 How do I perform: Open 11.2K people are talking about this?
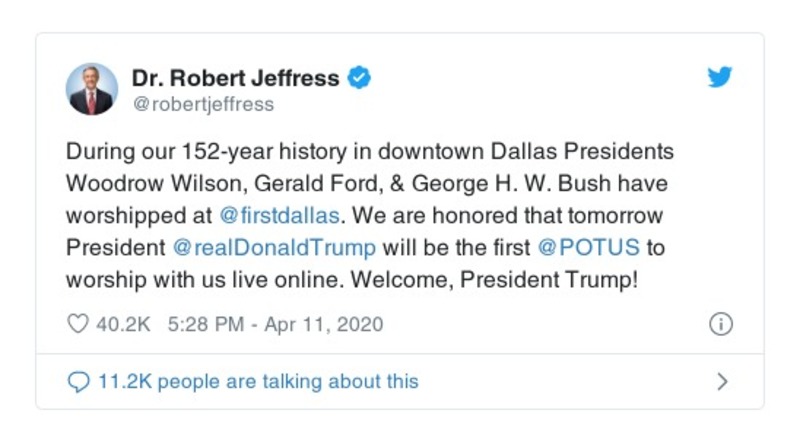(258, 381)
